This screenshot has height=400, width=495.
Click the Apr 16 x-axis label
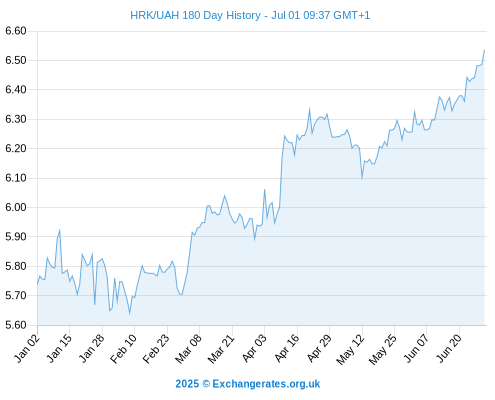[x=287, y=348]
